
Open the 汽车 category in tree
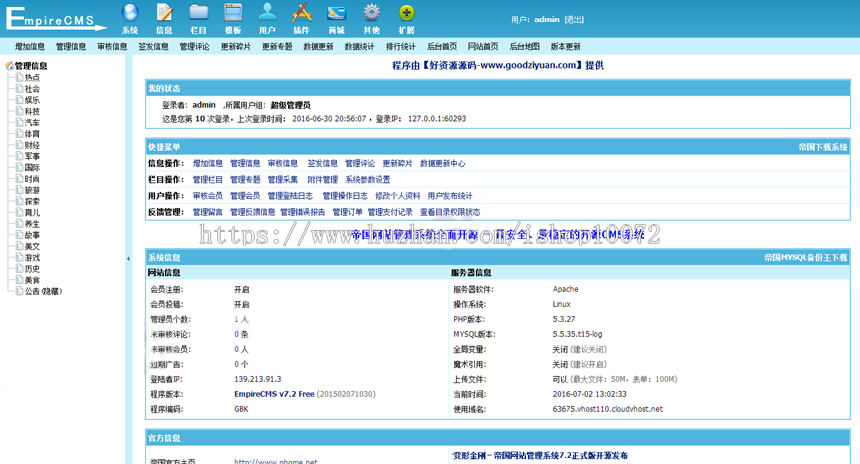click(32, 122)
